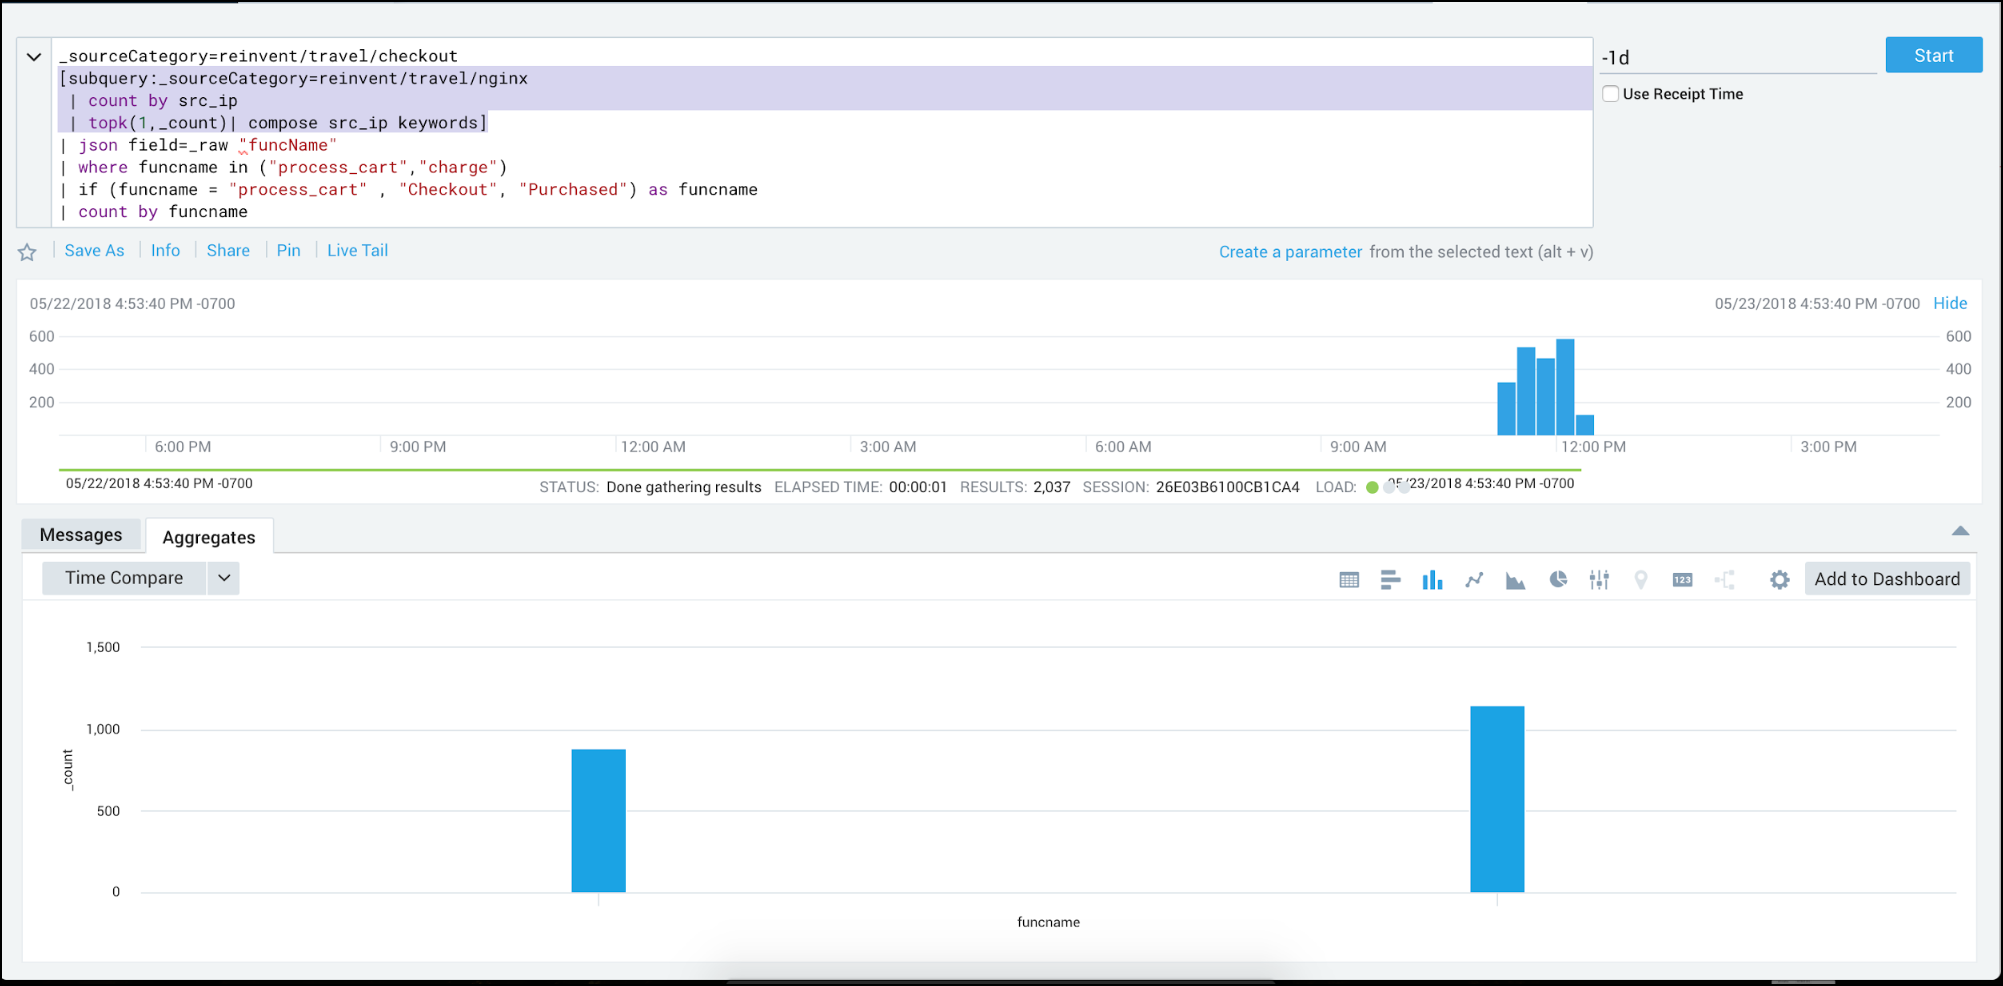Enable the Use Receipt Time checkbox
Image resolution: width=2003 pixels, height=986 pixels.
point(1610,93)
